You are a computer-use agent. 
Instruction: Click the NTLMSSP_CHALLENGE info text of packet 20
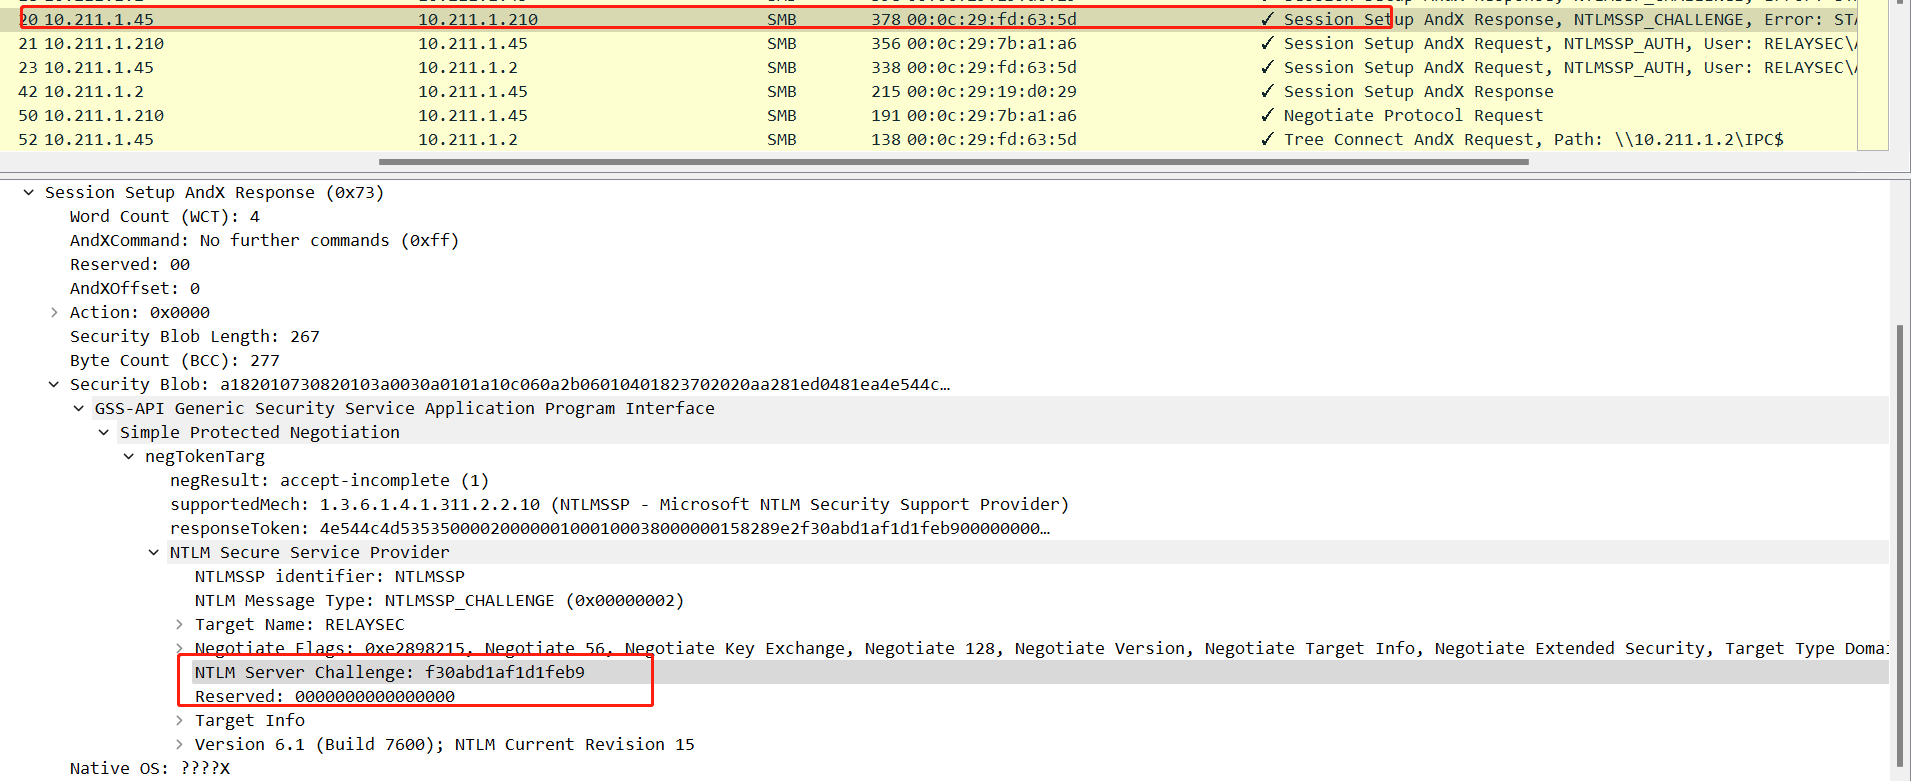(1658, 20)
